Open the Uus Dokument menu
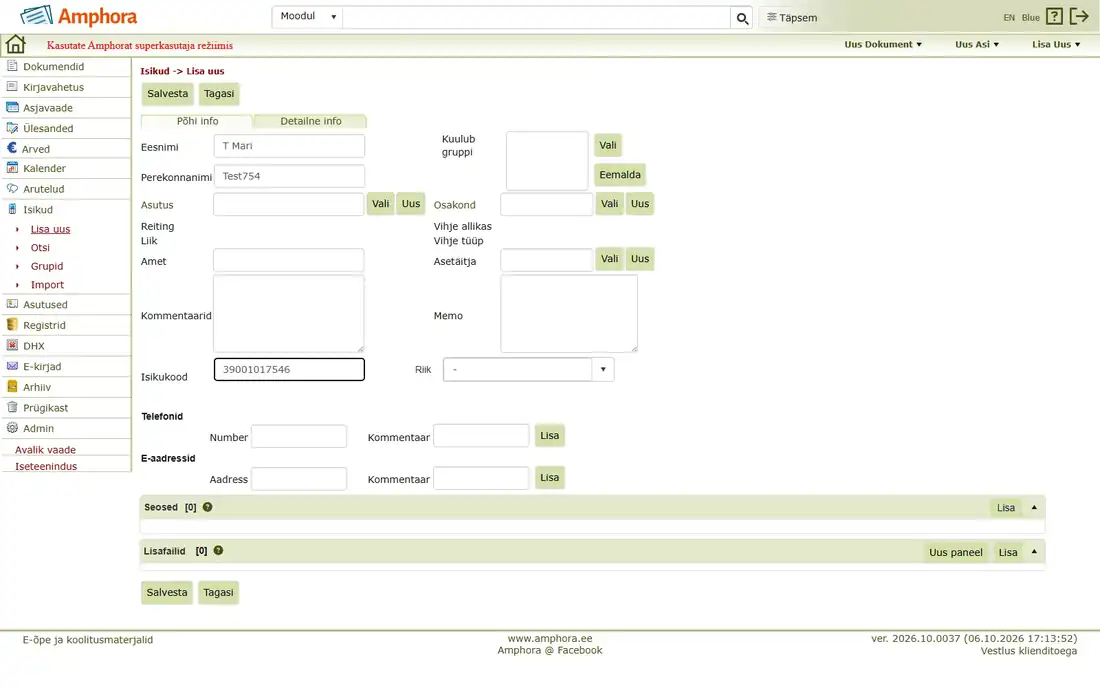This screenshot has height=688, width=1100. coord(883,44)
